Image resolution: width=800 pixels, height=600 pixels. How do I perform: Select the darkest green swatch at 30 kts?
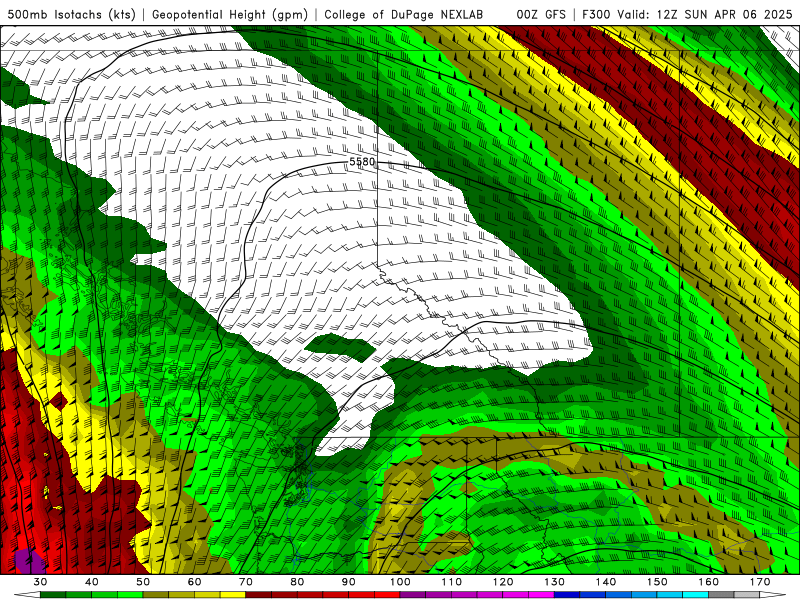[x=53, y=595]
